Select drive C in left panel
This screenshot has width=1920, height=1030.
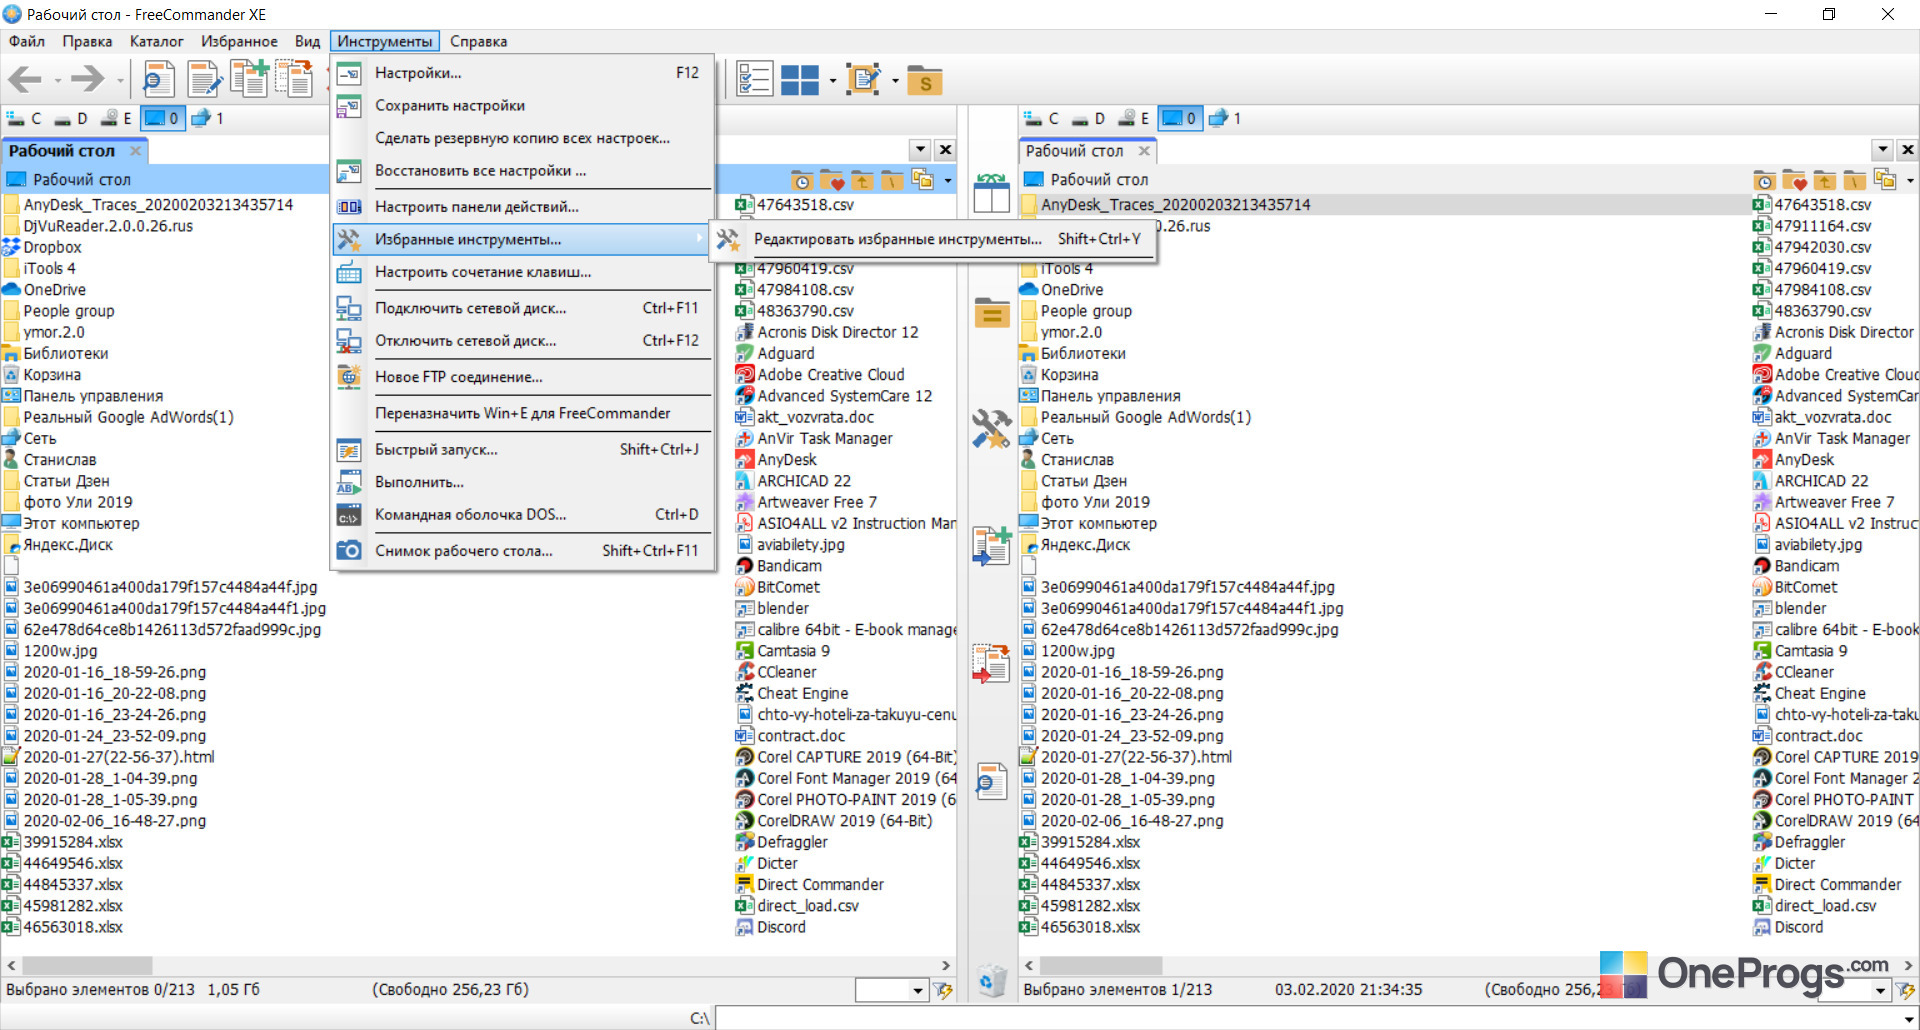pyautogui.click(x=24, y=118)
